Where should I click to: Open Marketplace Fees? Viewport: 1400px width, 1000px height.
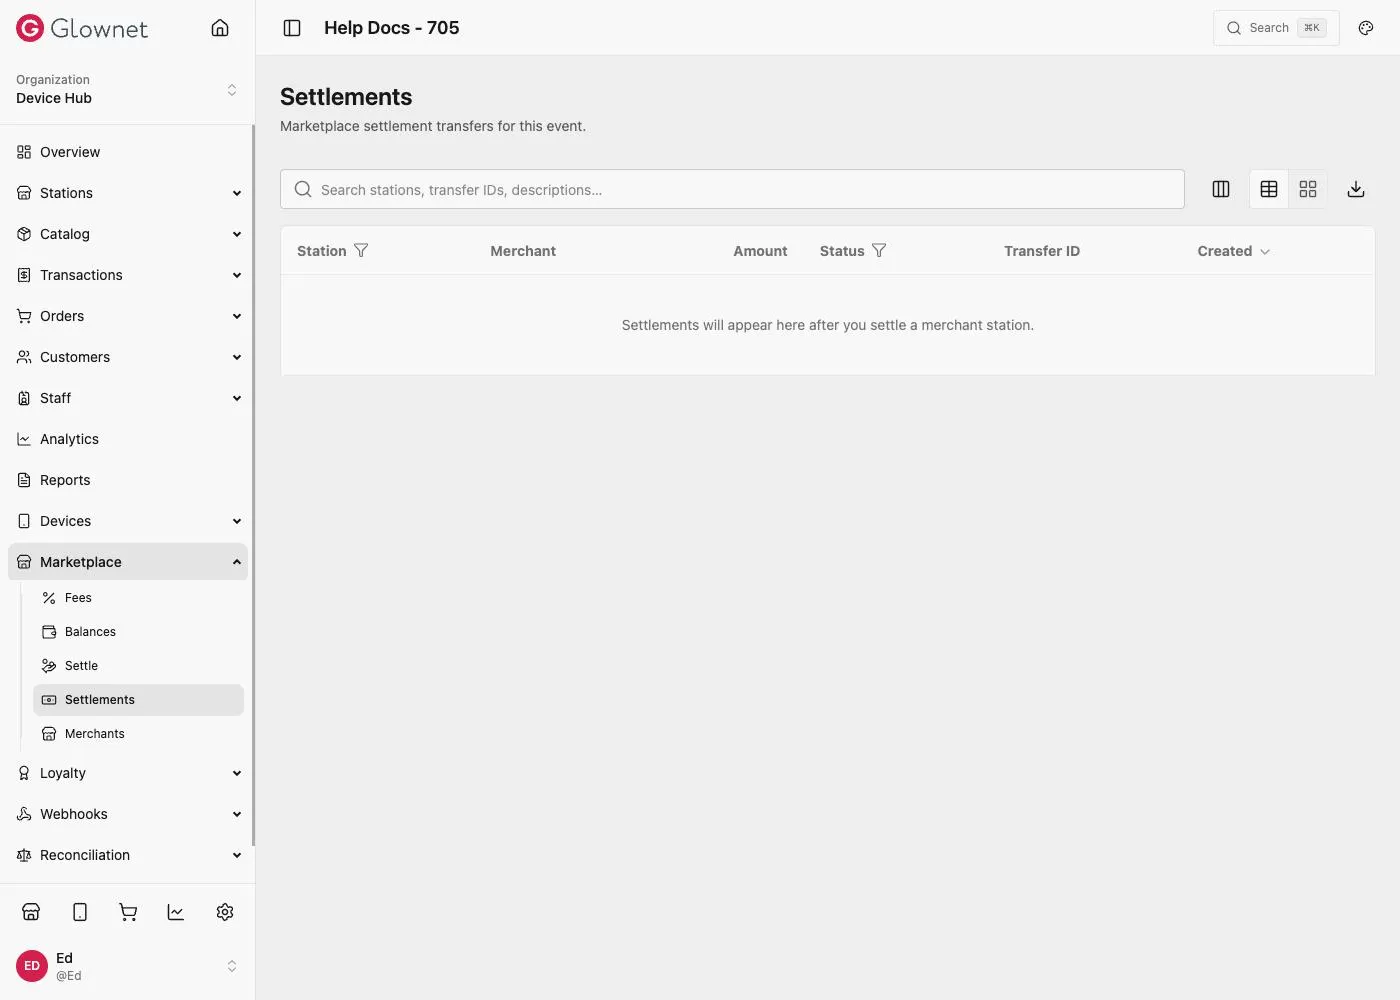click(138, 598)
